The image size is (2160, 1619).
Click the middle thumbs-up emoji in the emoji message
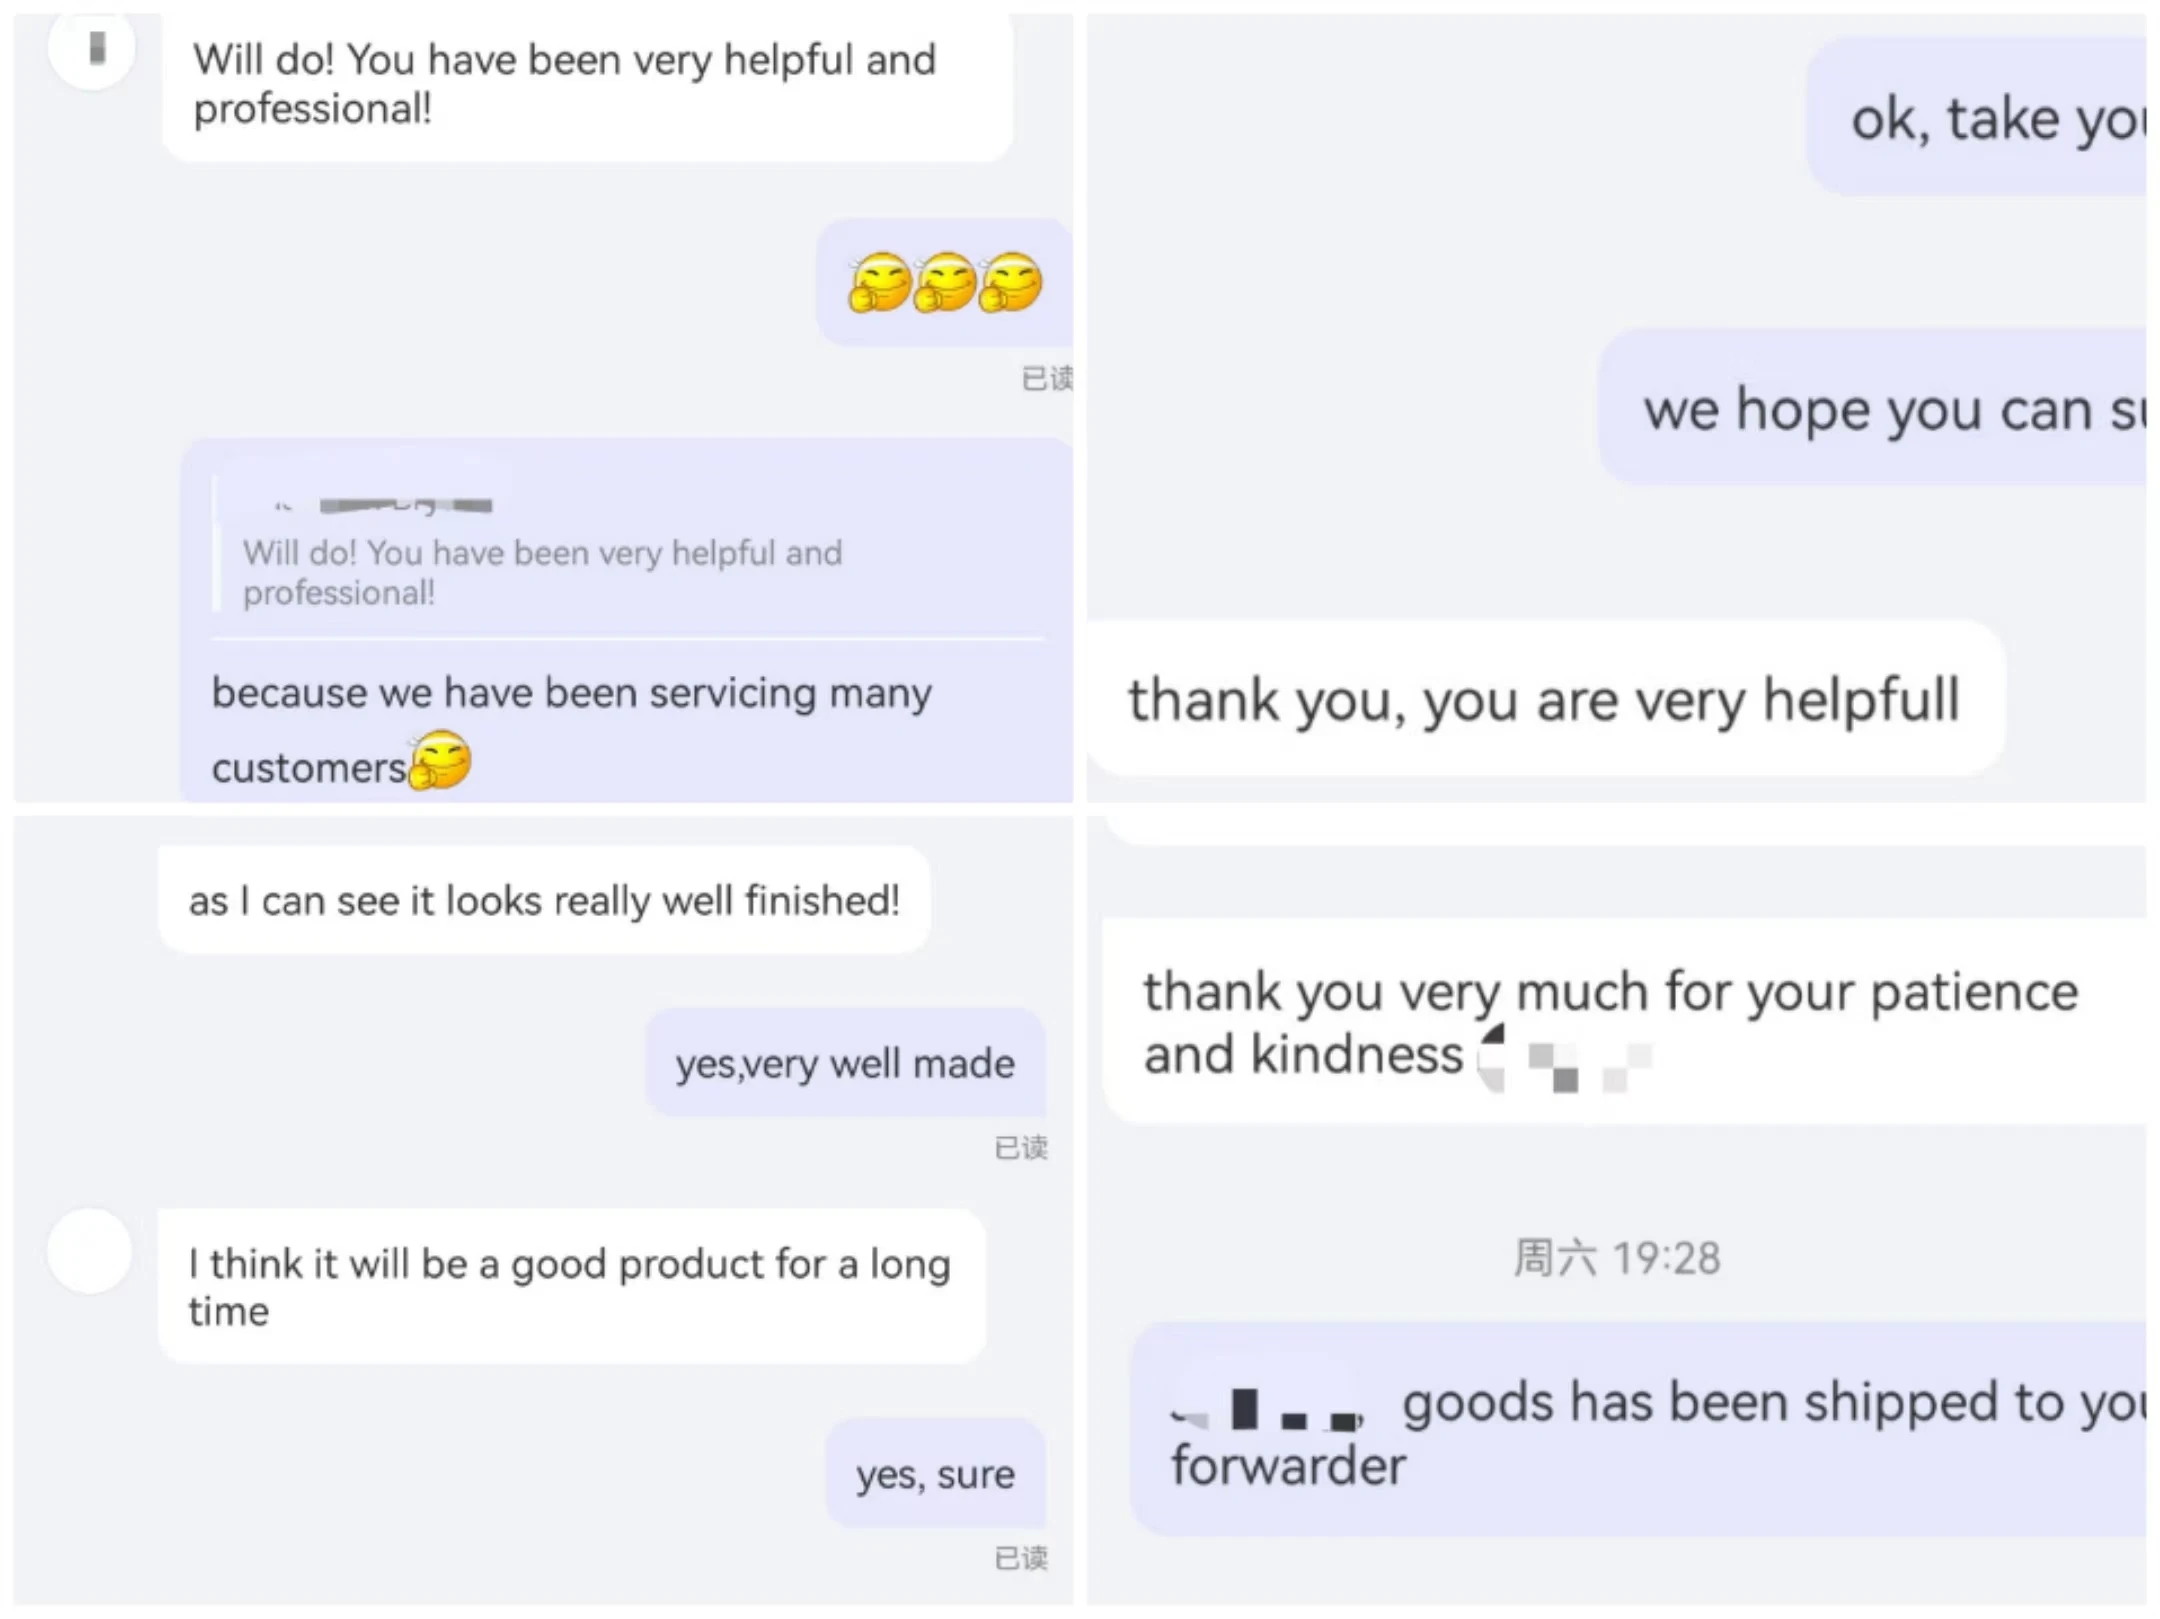click(945, 283)
